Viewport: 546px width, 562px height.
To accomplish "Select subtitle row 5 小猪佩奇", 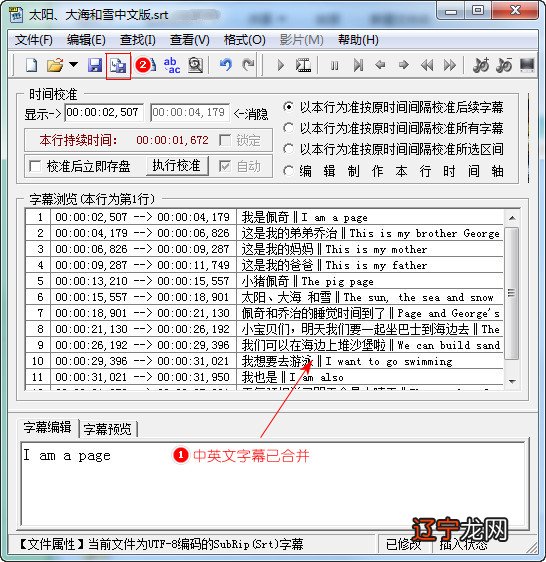I will [x=265, y=281].
